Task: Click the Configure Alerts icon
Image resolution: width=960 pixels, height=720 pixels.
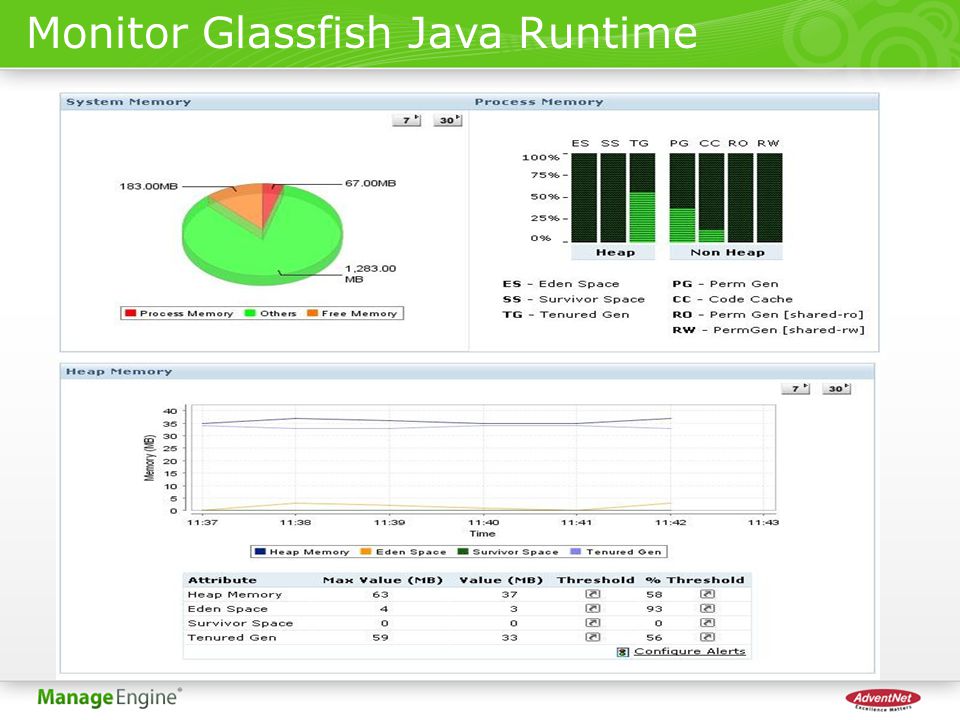Action: [x=623, y=652]
